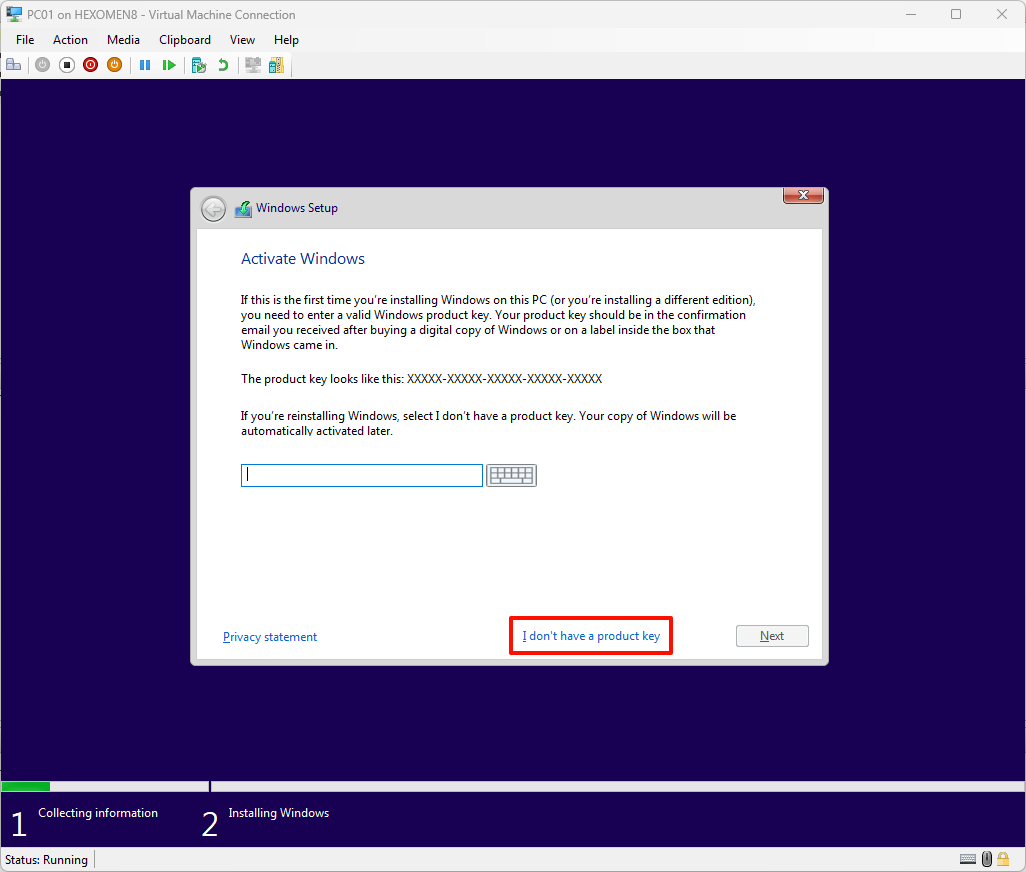Create a checkpoint using the toolbar icon
Viewport: 1026px width, 872px height.
point(199,65)
